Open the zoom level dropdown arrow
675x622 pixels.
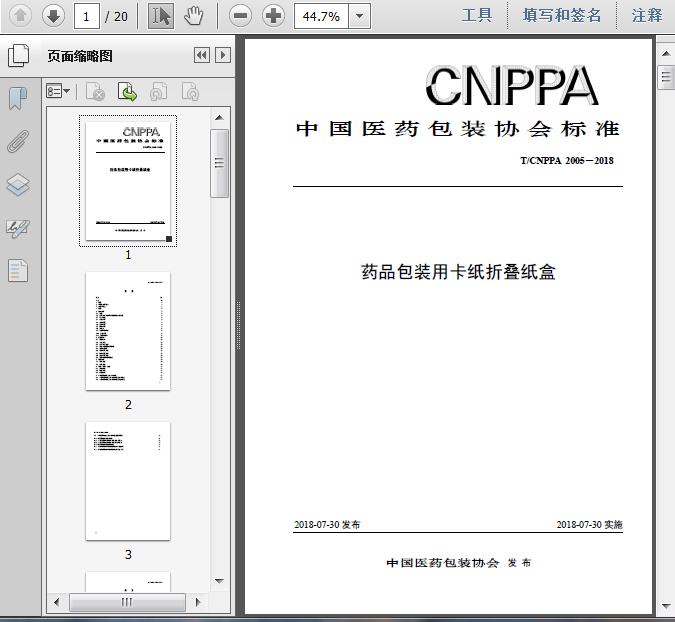pyautogui.click(x=359, y=16)
